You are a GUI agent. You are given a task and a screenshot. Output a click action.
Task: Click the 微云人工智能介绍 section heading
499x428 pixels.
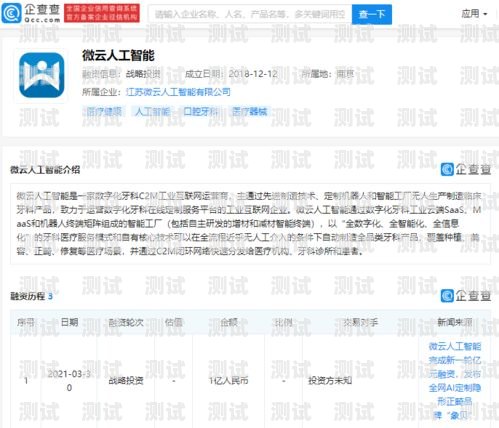(x=45, y=170)
